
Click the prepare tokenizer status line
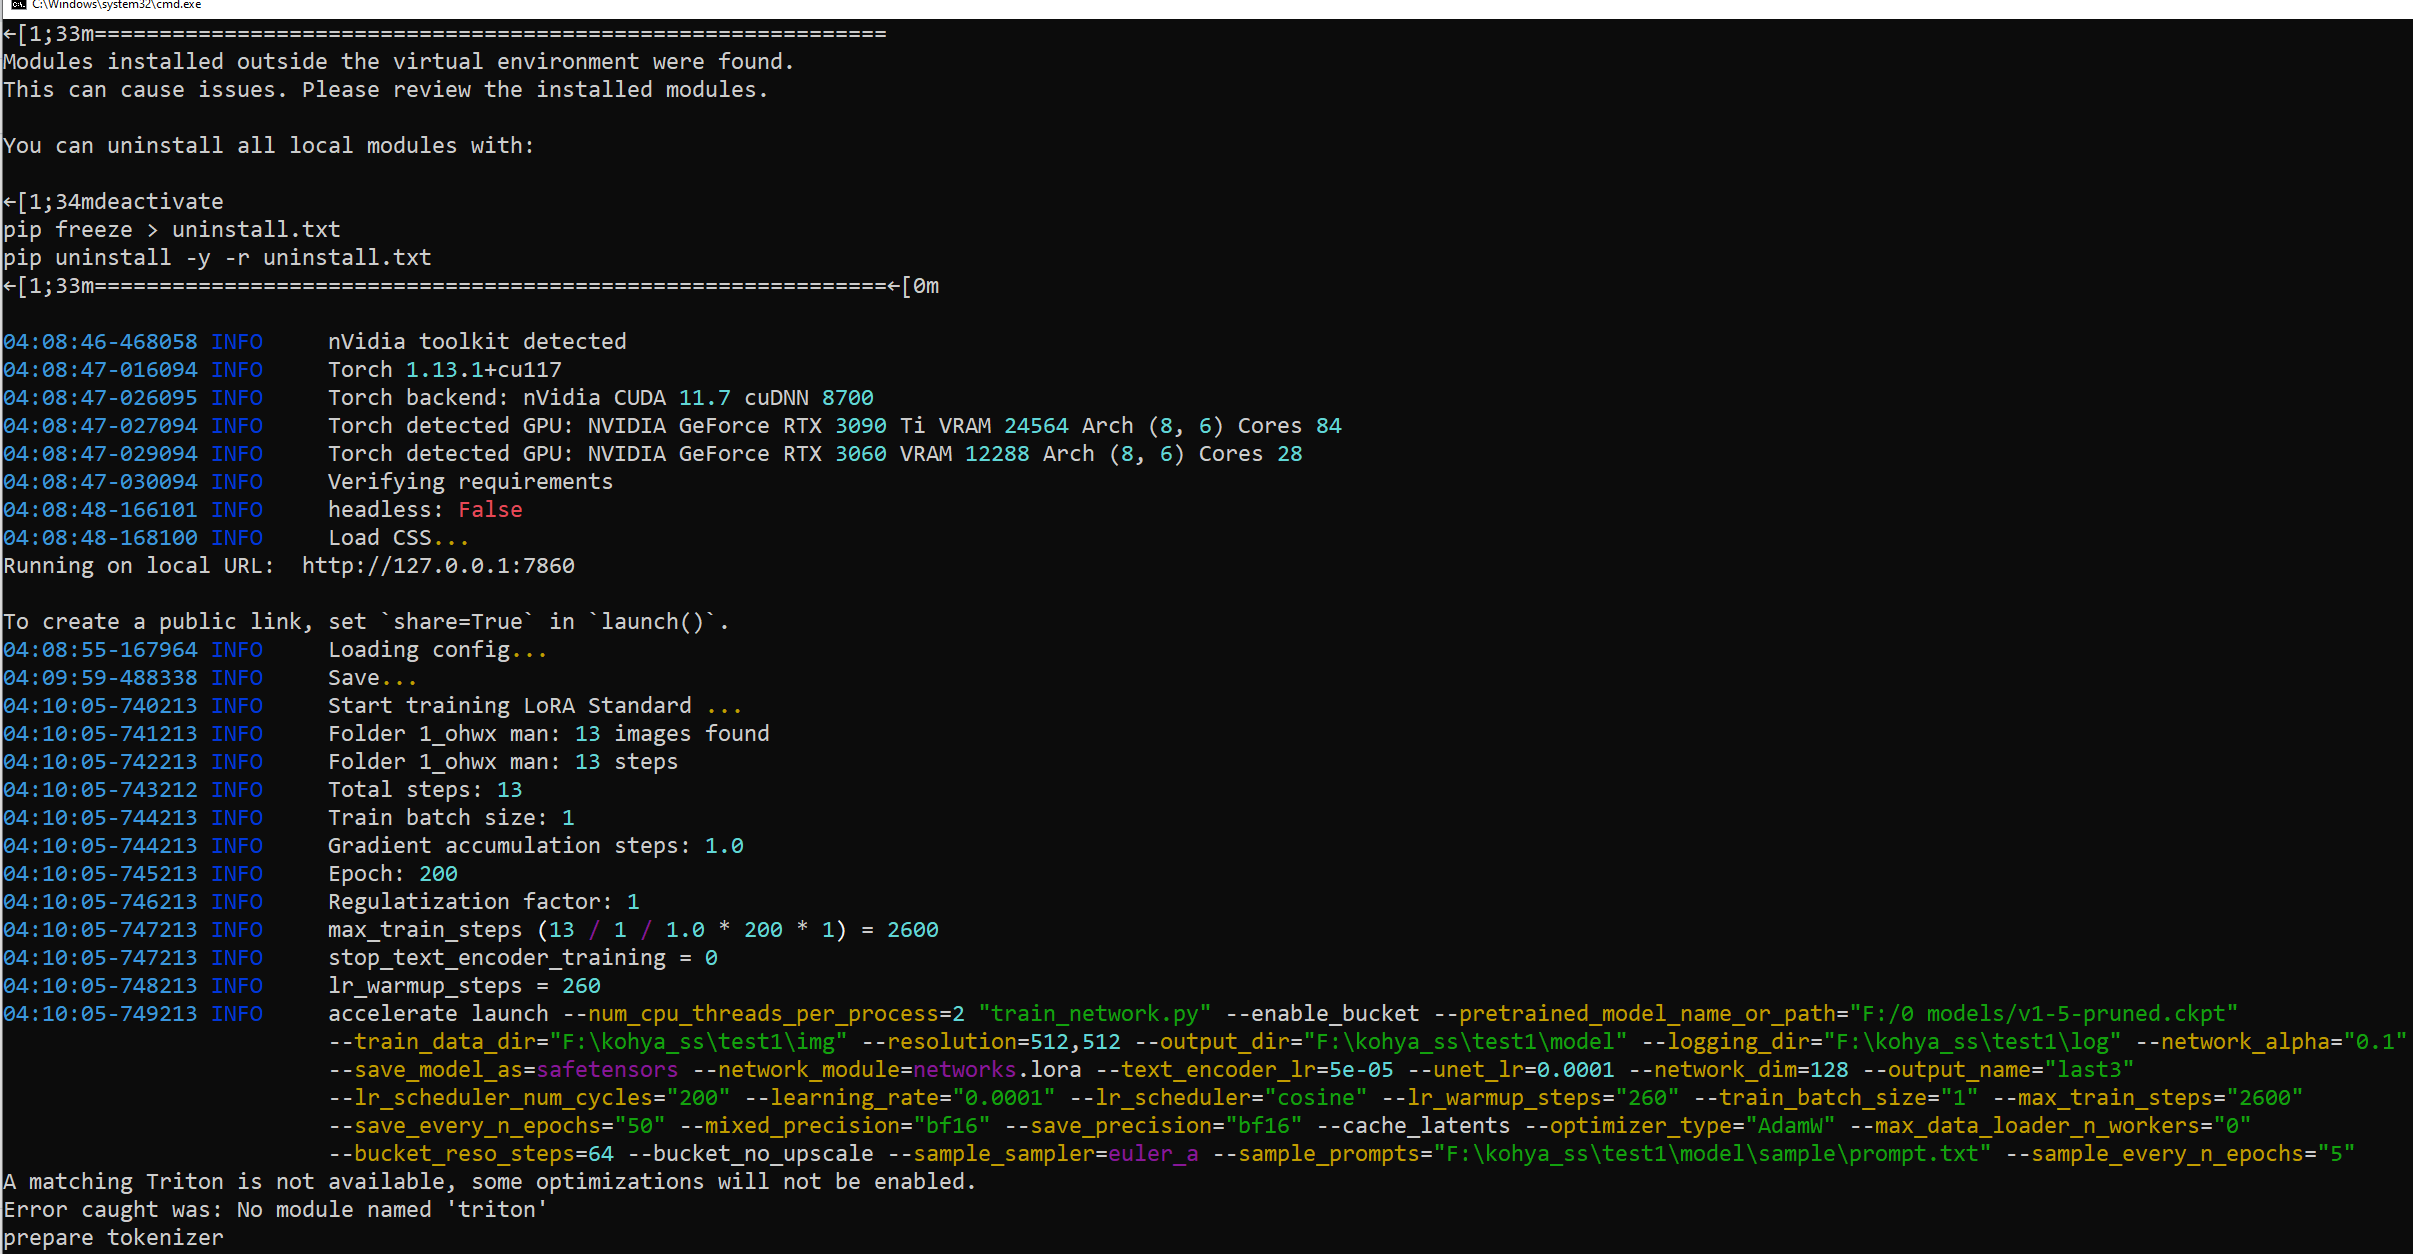coord(113,1237)
